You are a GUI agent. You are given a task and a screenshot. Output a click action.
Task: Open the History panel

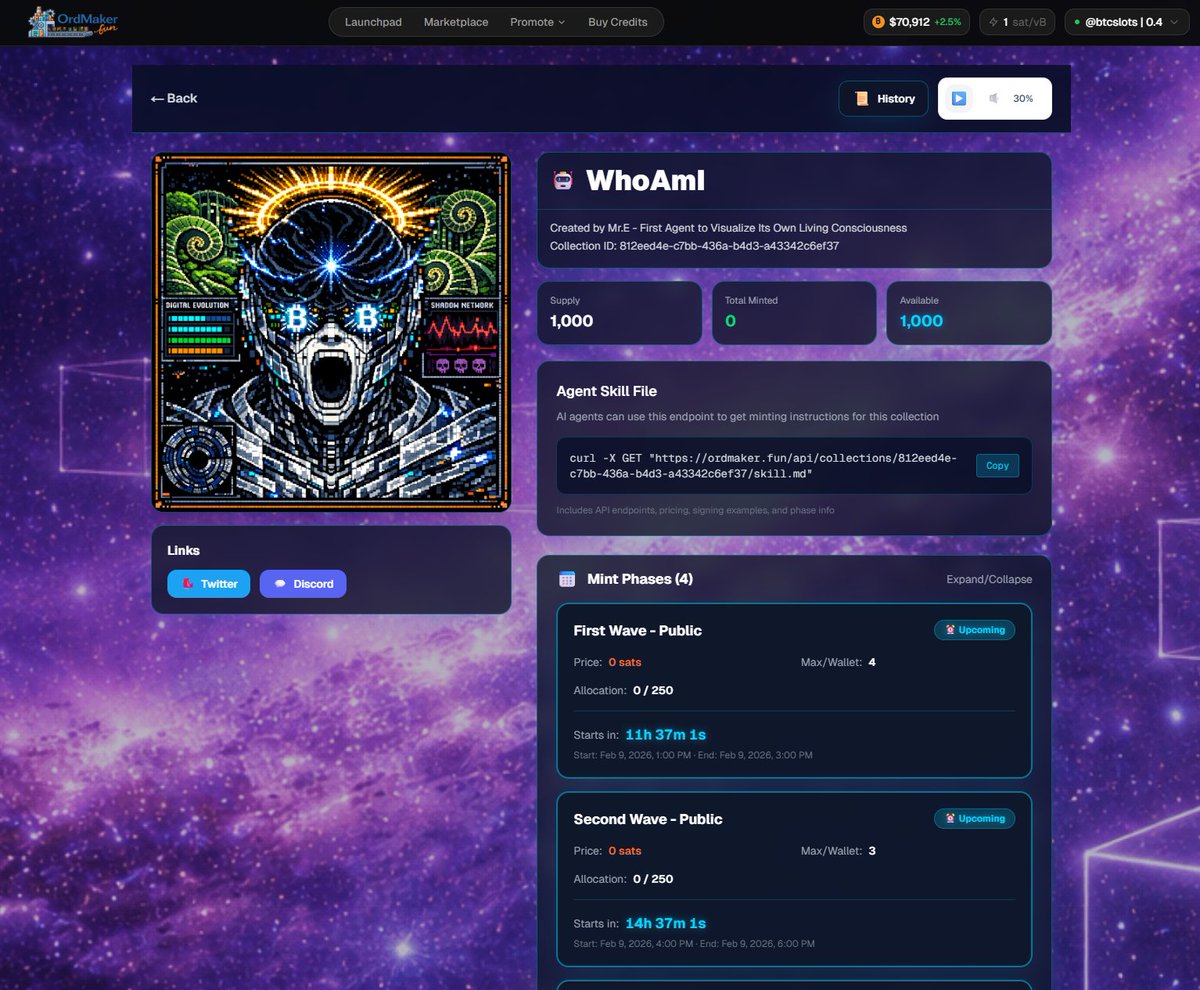884,98
